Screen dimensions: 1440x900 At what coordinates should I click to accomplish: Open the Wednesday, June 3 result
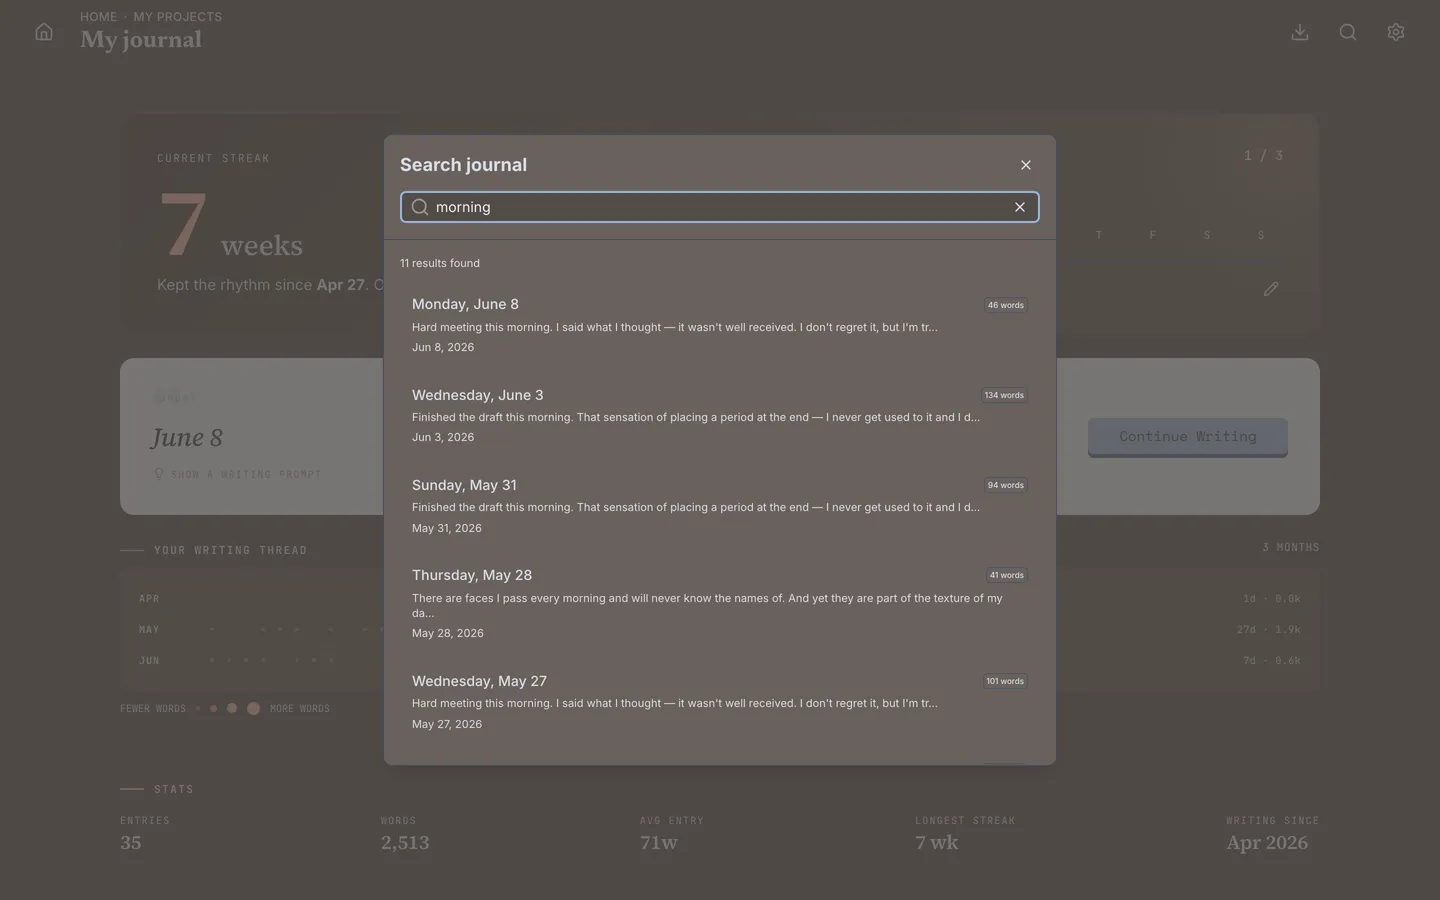(720, 415)
